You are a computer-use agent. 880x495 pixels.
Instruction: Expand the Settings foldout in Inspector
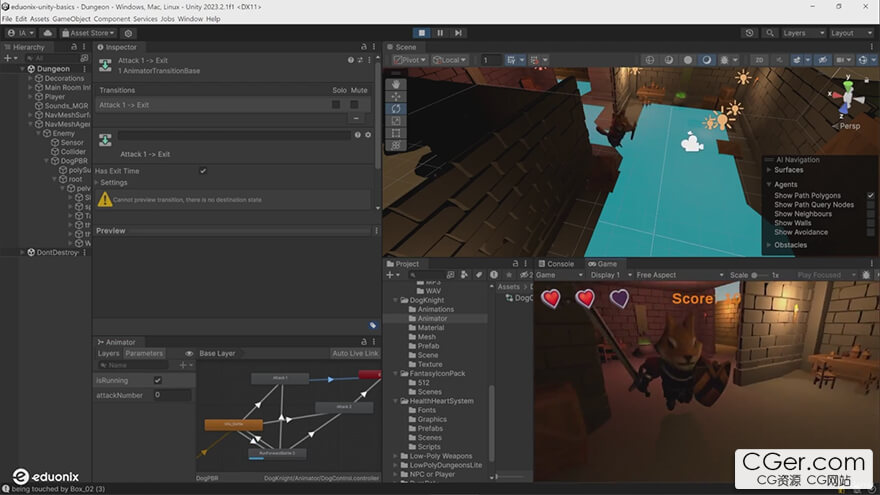(113, 183)
